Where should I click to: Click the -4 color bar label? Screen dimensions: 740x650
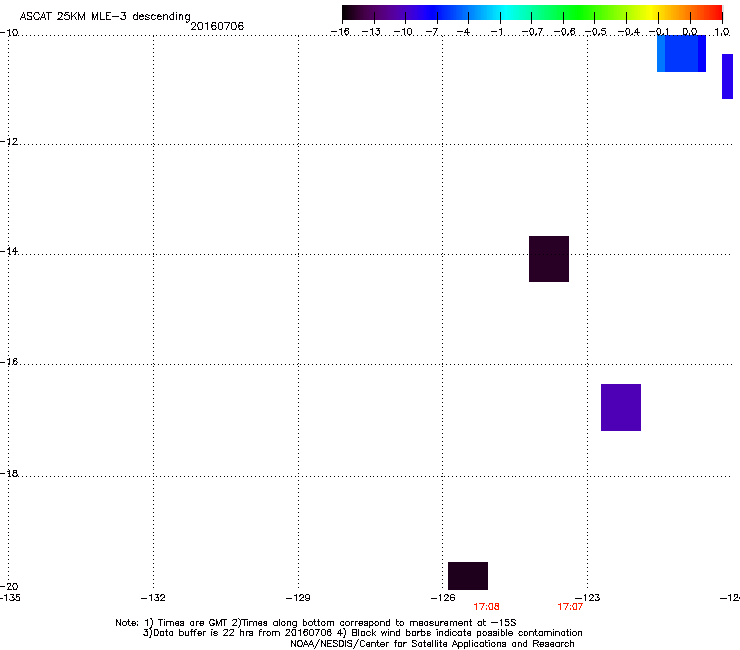point(463,32)
